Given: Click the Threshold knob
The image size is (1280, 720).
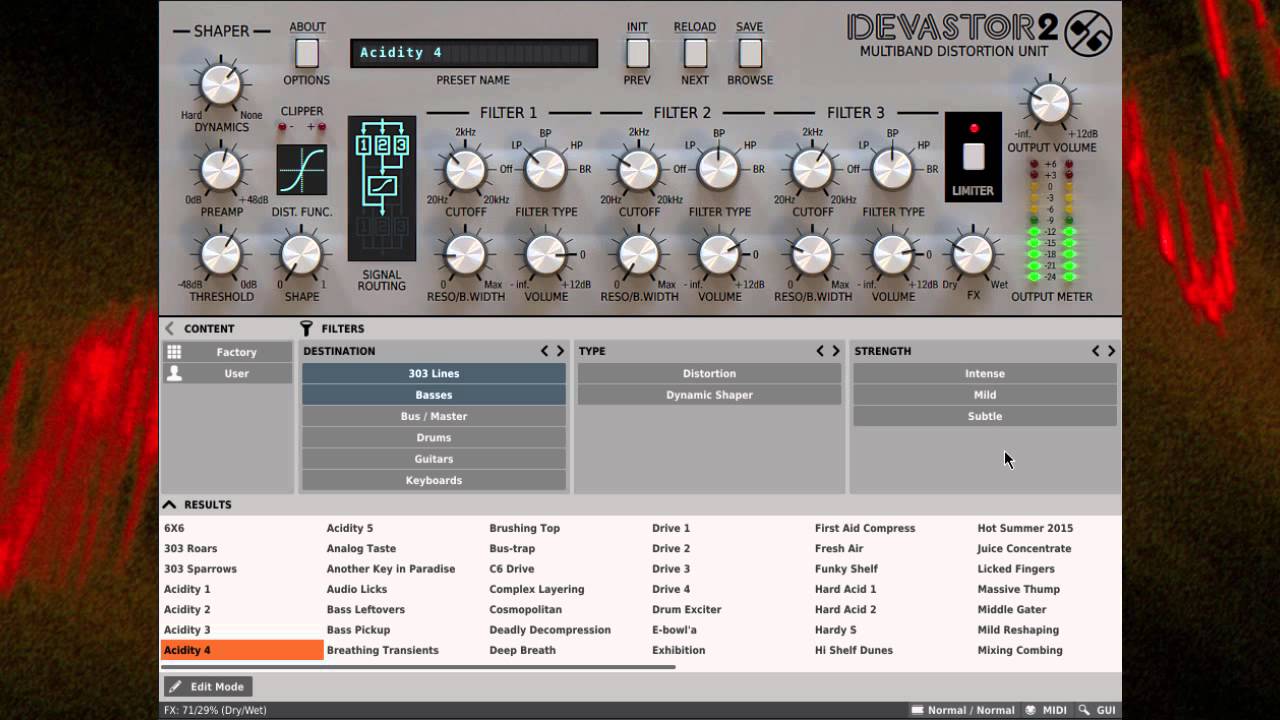Looking at the screenshot, I should [x=222, y=255].
